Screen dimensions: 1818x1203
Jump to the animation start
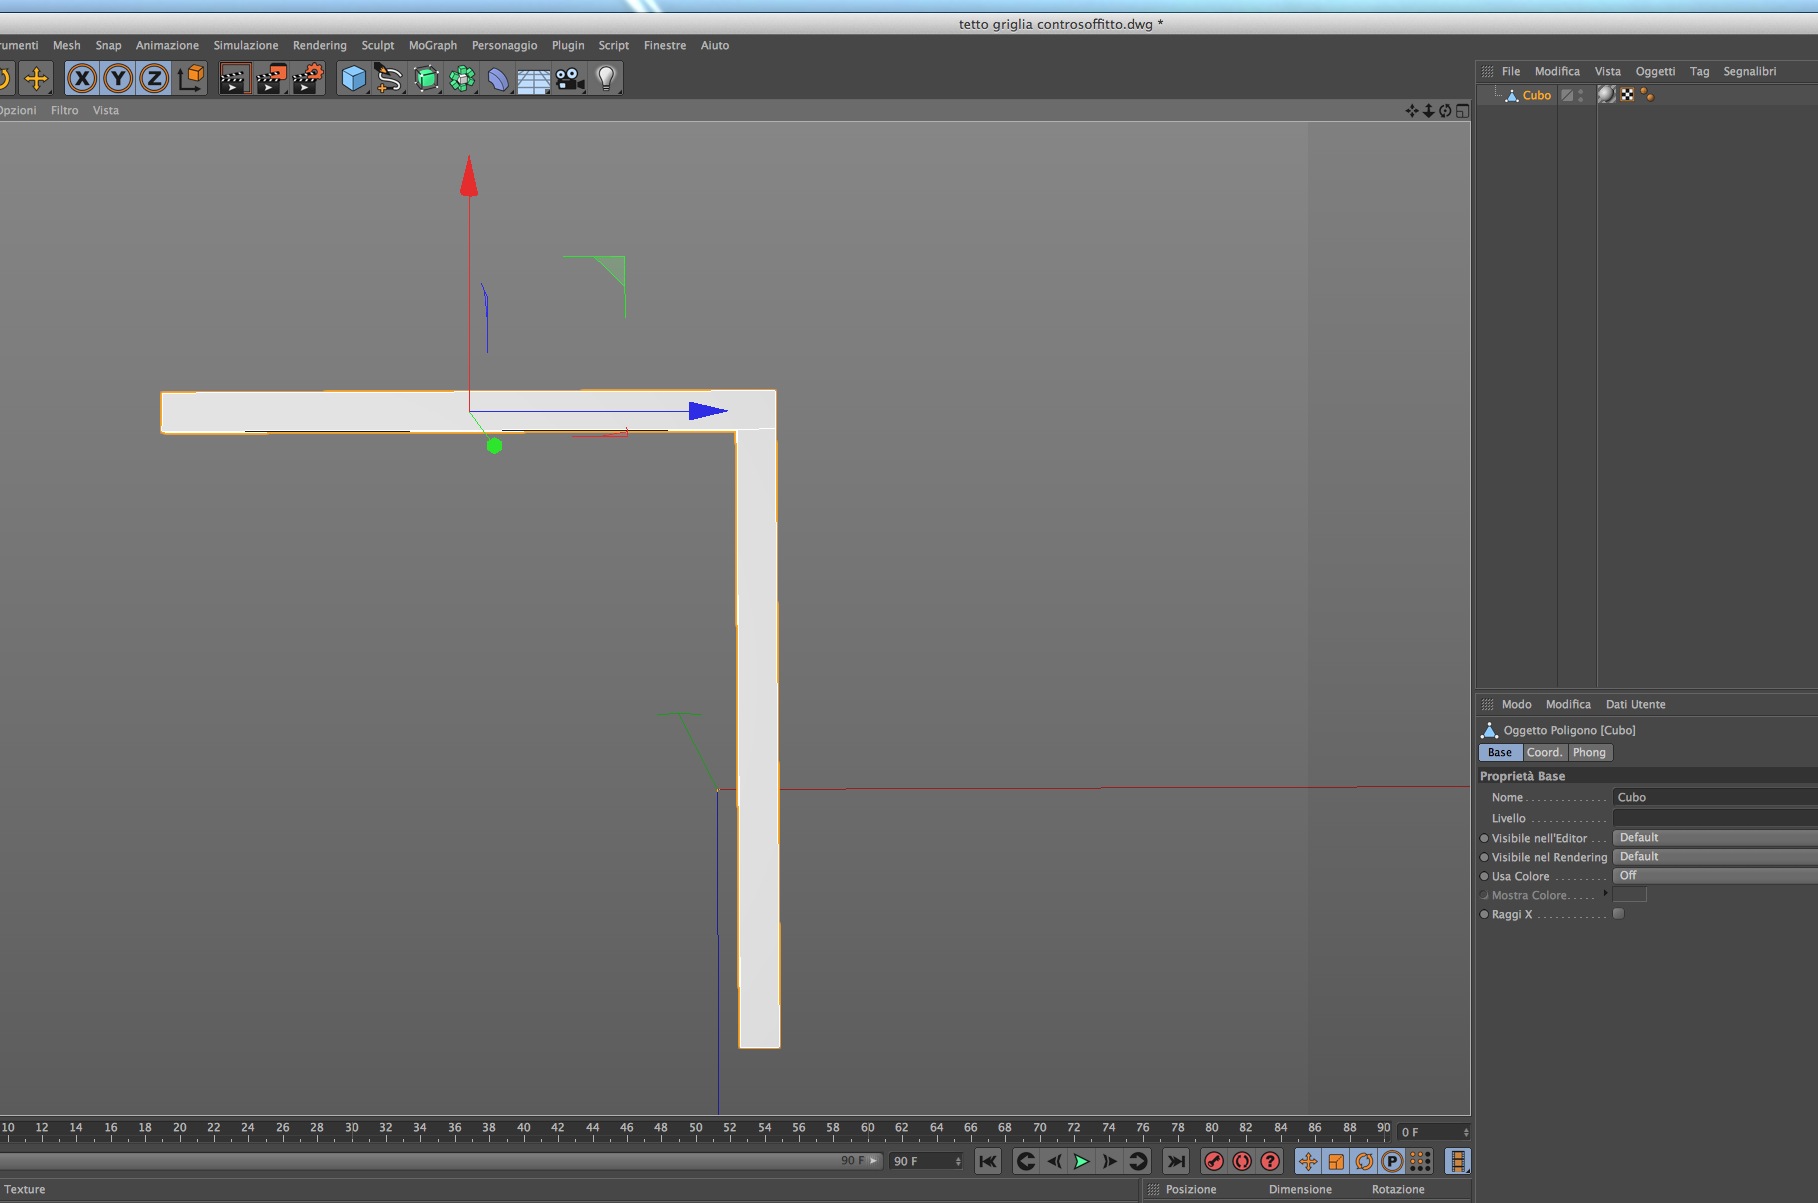click(987, 1161)
